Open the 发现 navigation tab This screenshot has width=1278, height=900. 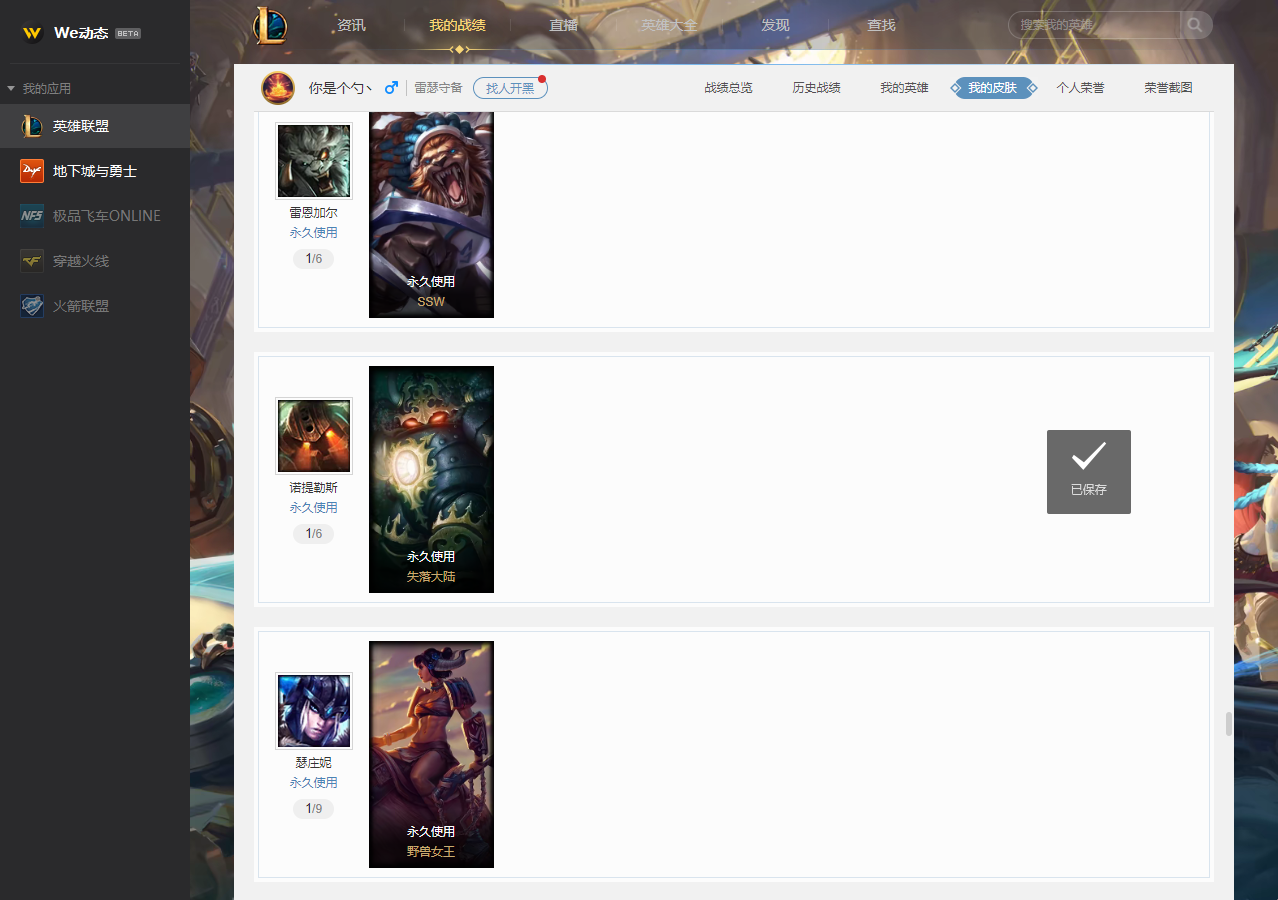775,25
